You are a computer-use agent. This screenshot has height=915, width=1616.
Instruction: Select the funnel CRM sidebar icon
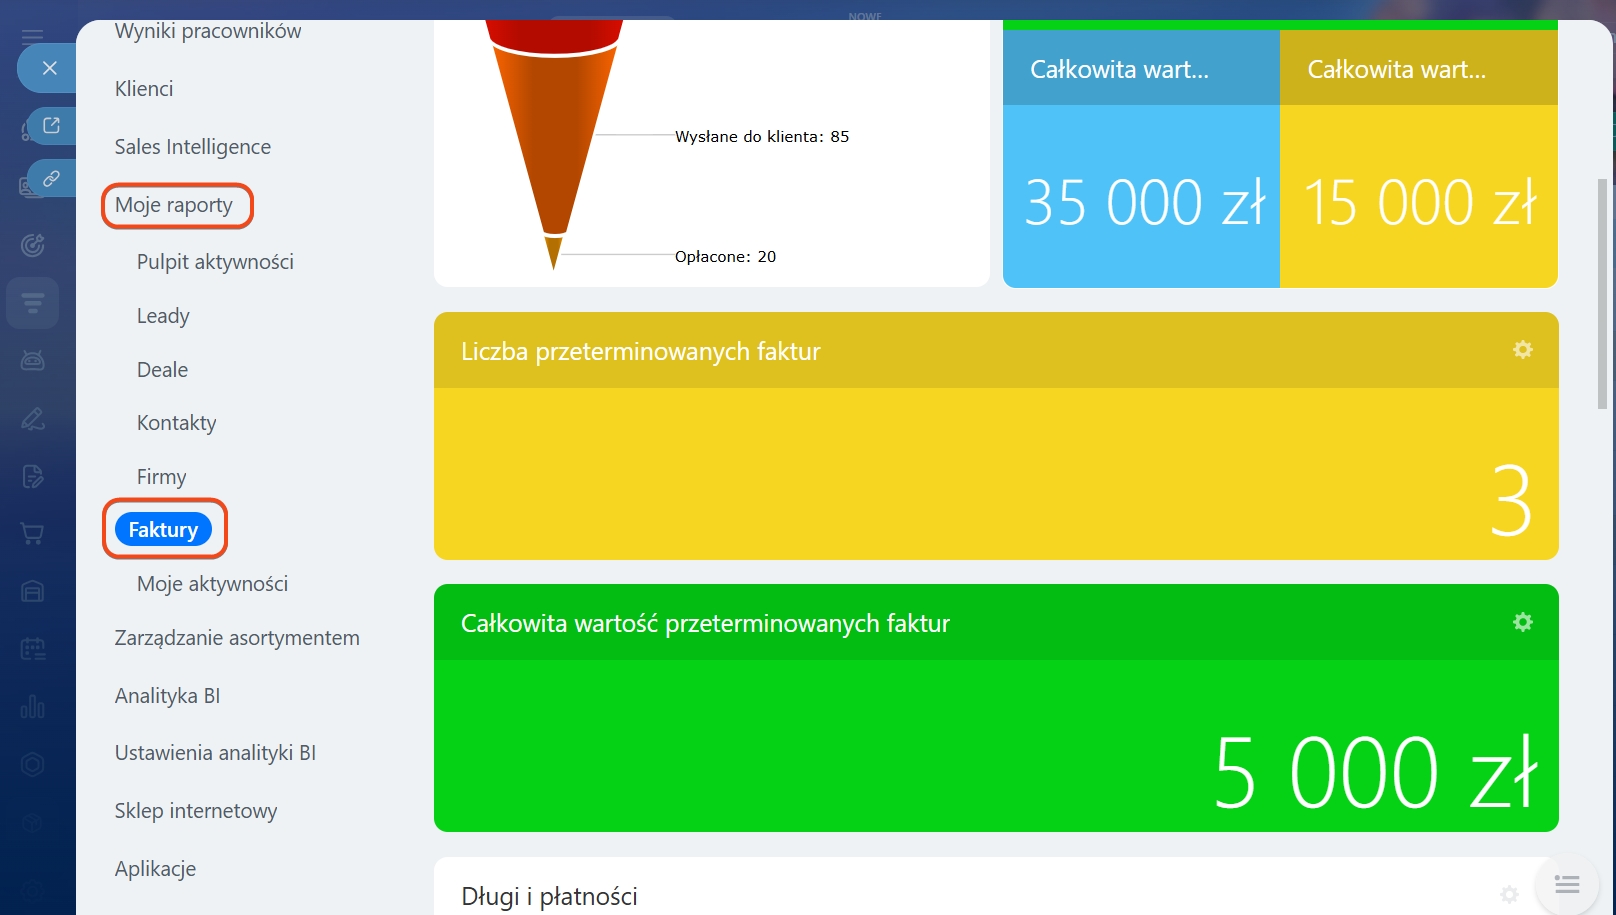32,303
